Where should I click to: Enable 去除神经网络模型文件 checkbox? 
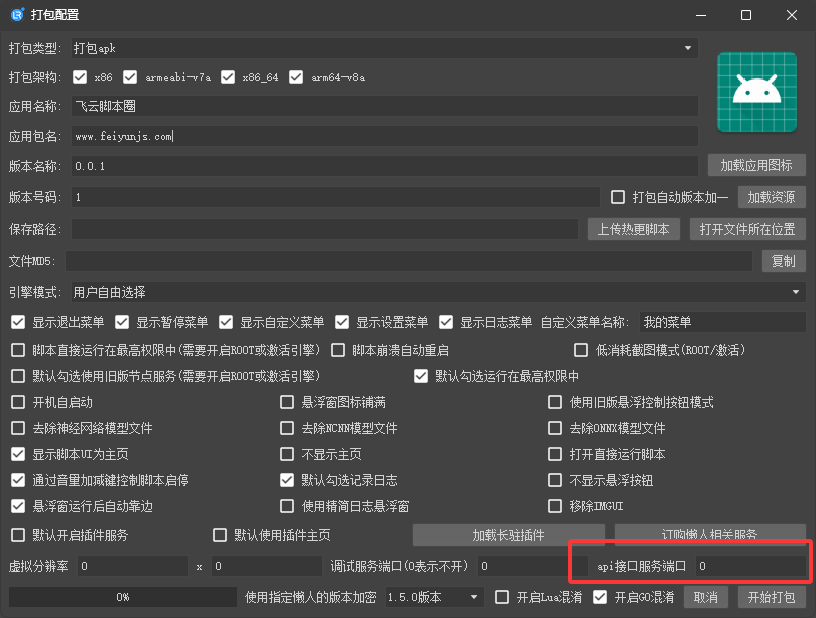18,428
